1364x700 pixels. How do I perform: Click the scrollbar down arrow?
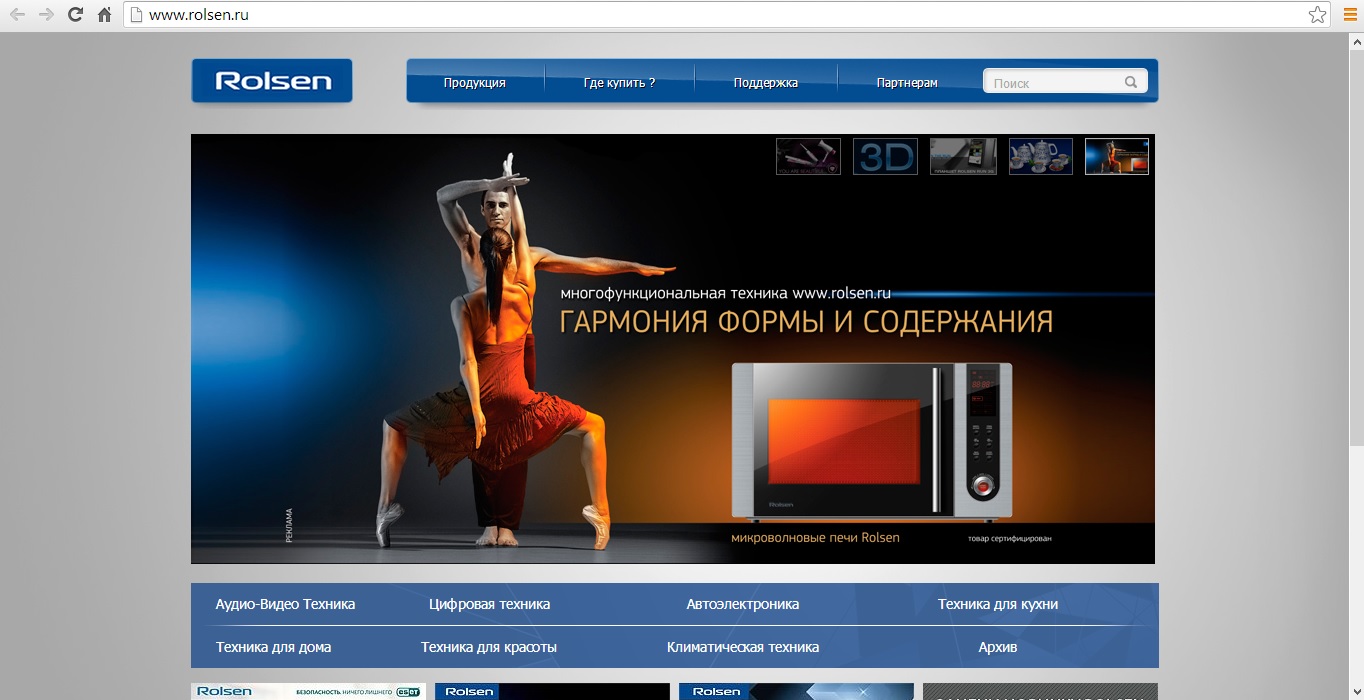click(x=1356, y=691)
